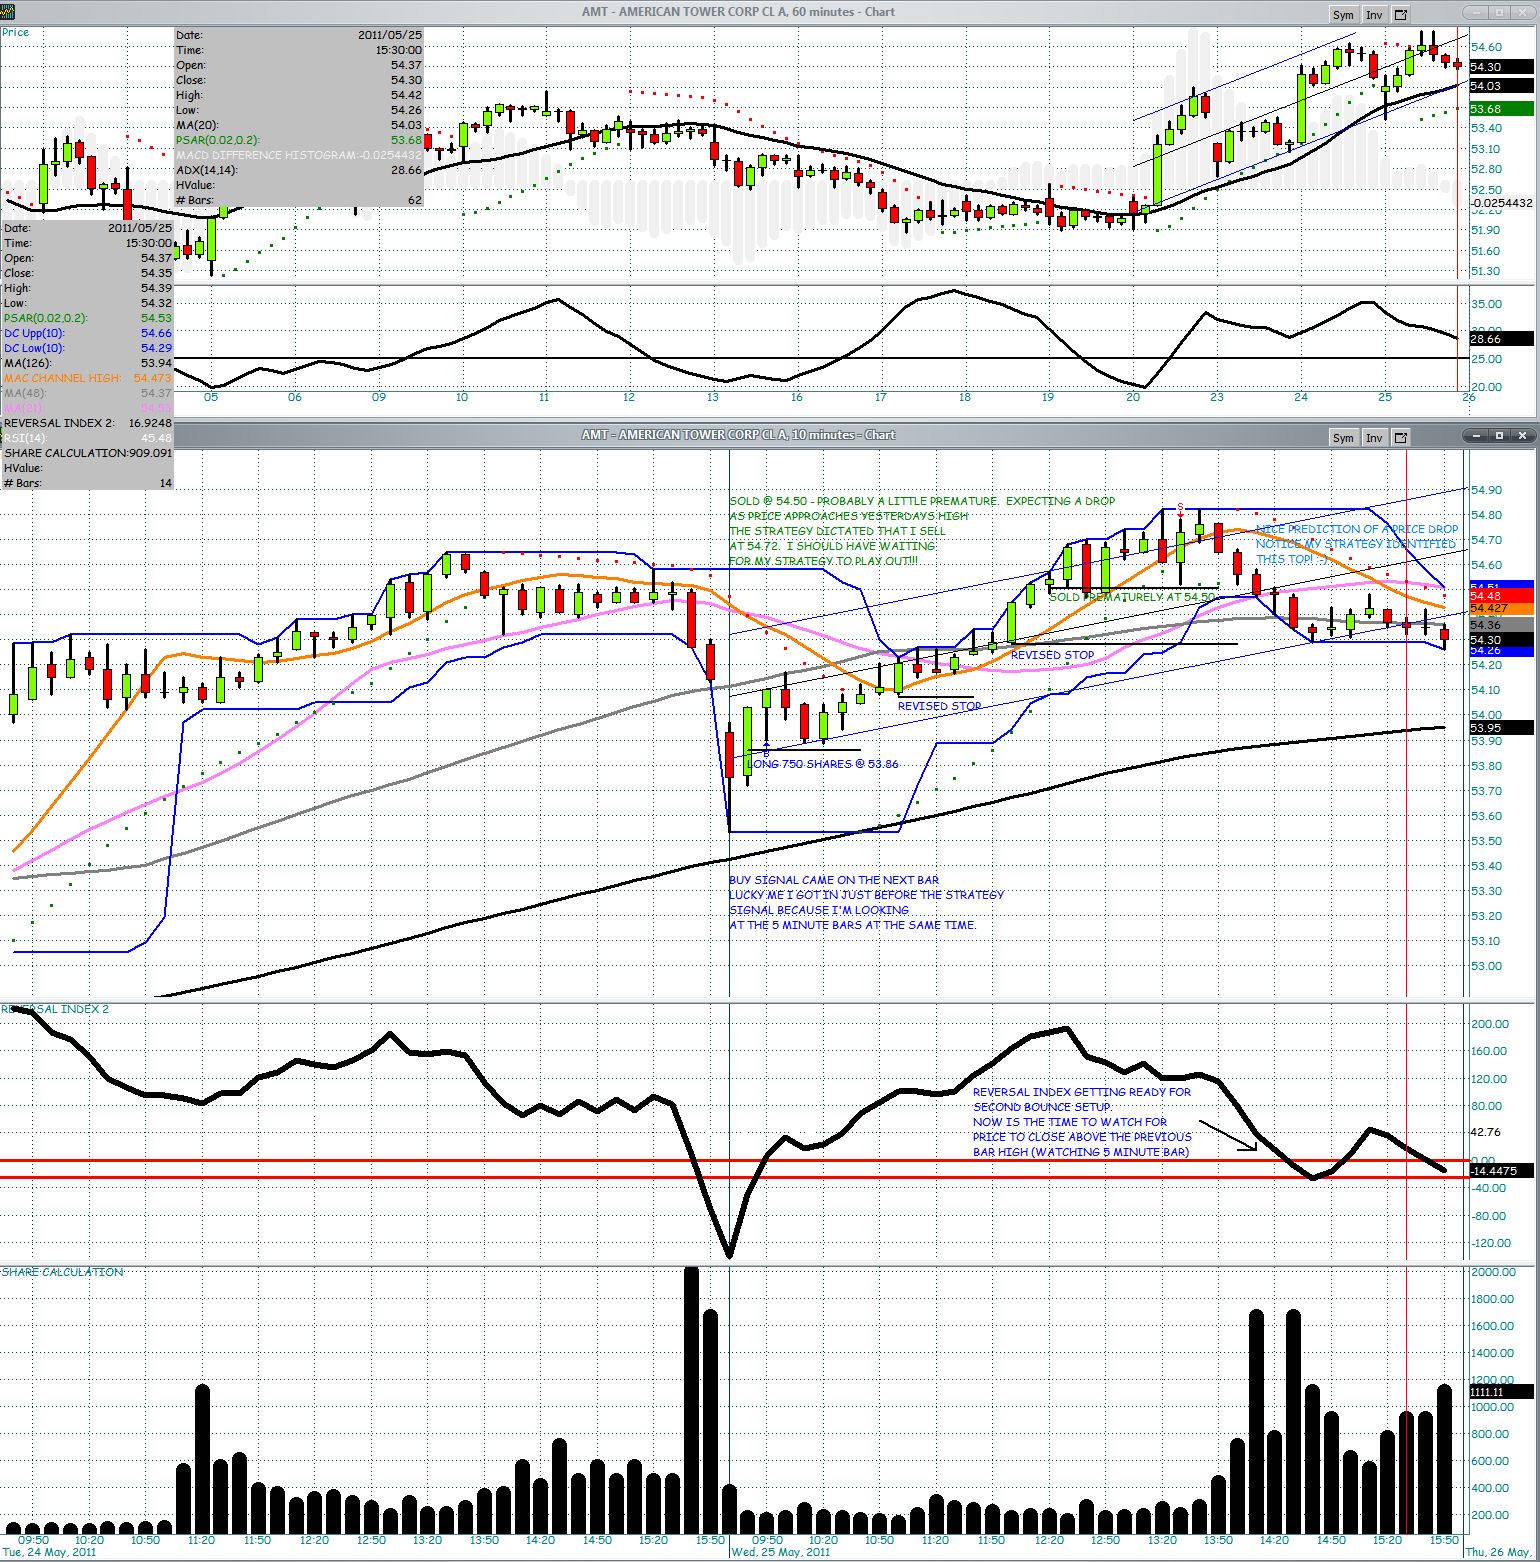Close the 10 minutes chart window

[1524, 436]
